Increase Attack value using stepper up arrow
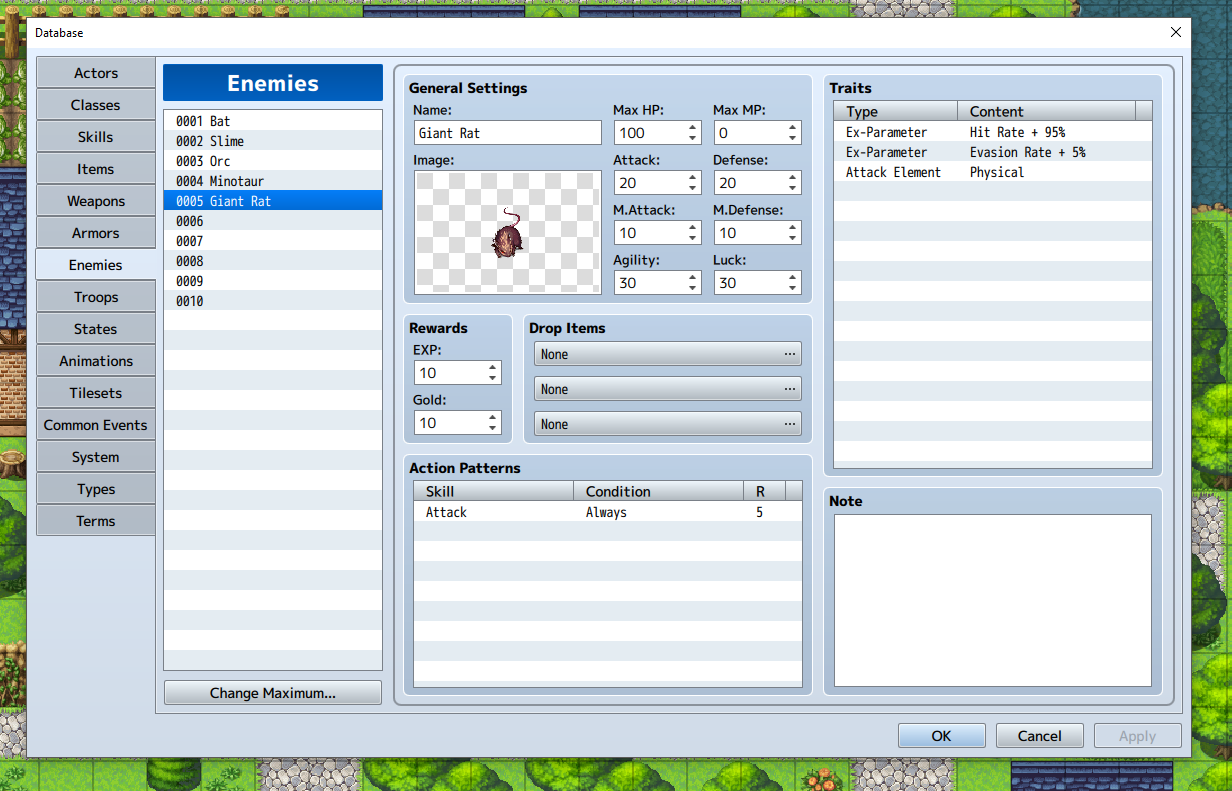The width and height of the screenshot is (1232, 791). pyautogui.click(x=693, y=177)
